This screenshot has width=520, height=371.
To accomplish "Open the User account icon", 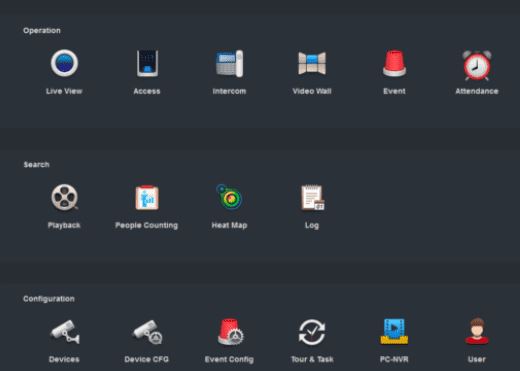I will point(477,331).
